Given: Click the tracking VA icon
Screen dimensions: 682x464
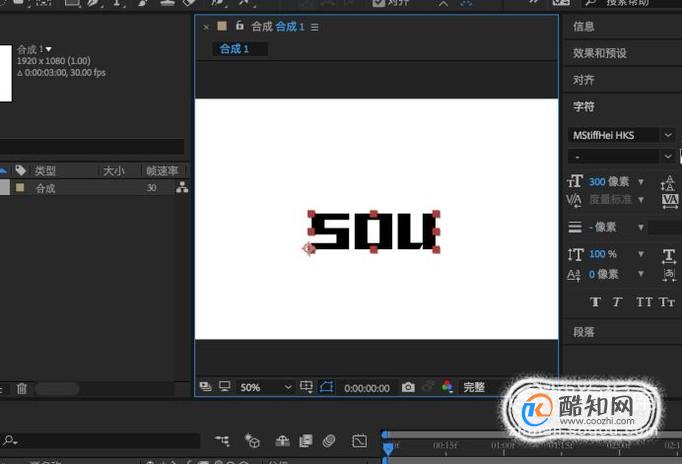Looking at the screenshot, I should (670, 201).
